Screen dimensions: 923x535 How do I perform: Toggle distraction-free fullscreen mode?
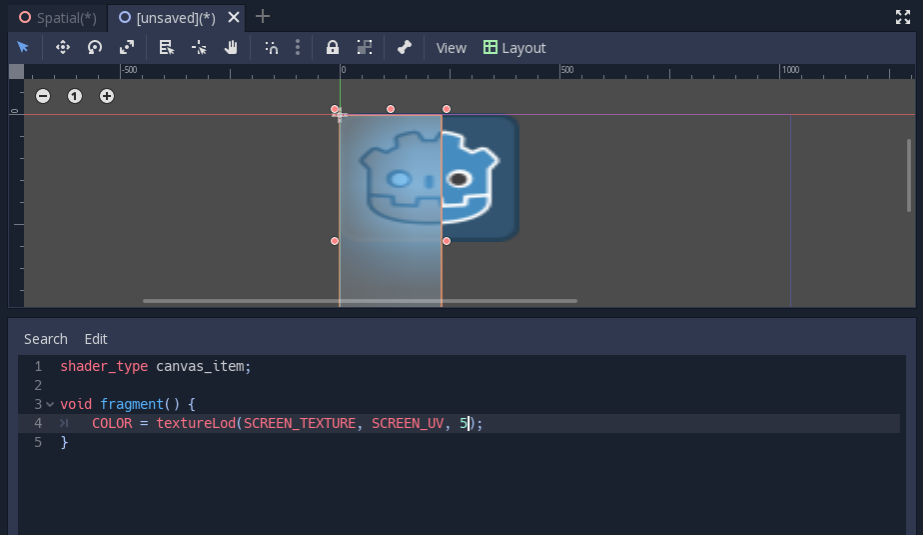[x=902, y=17]
